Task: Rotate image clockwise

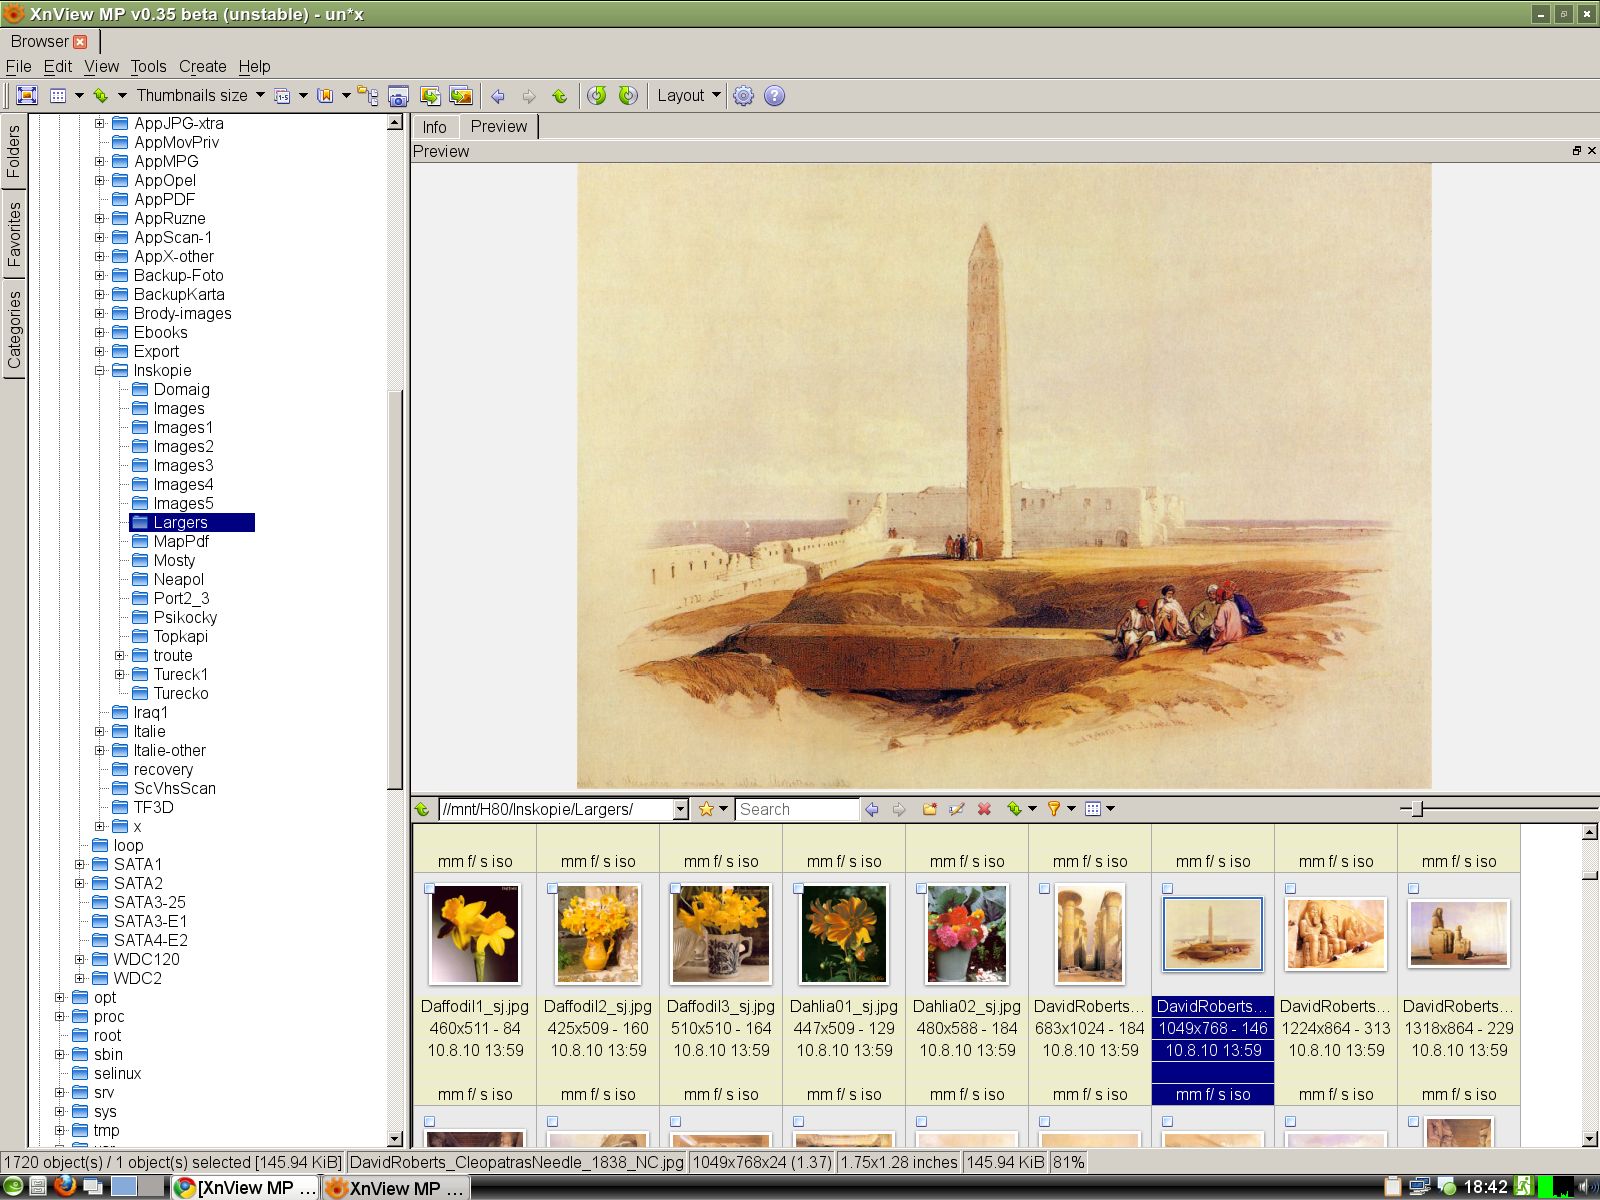Action: click(628, 96)
